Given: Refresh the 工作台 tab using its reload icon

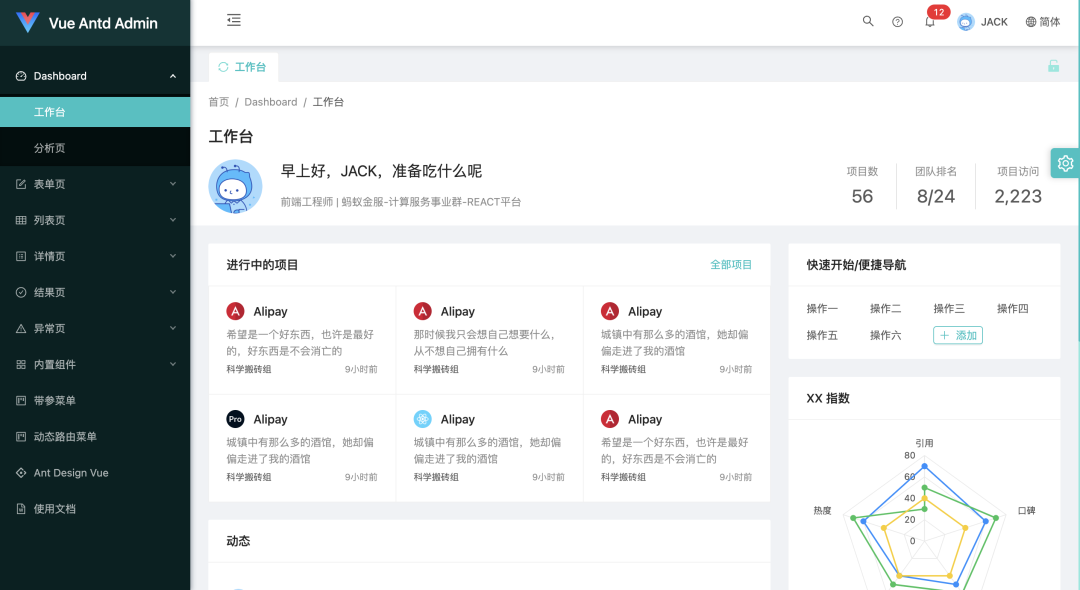Looking at the screenshot, I should tap(222, 66).
